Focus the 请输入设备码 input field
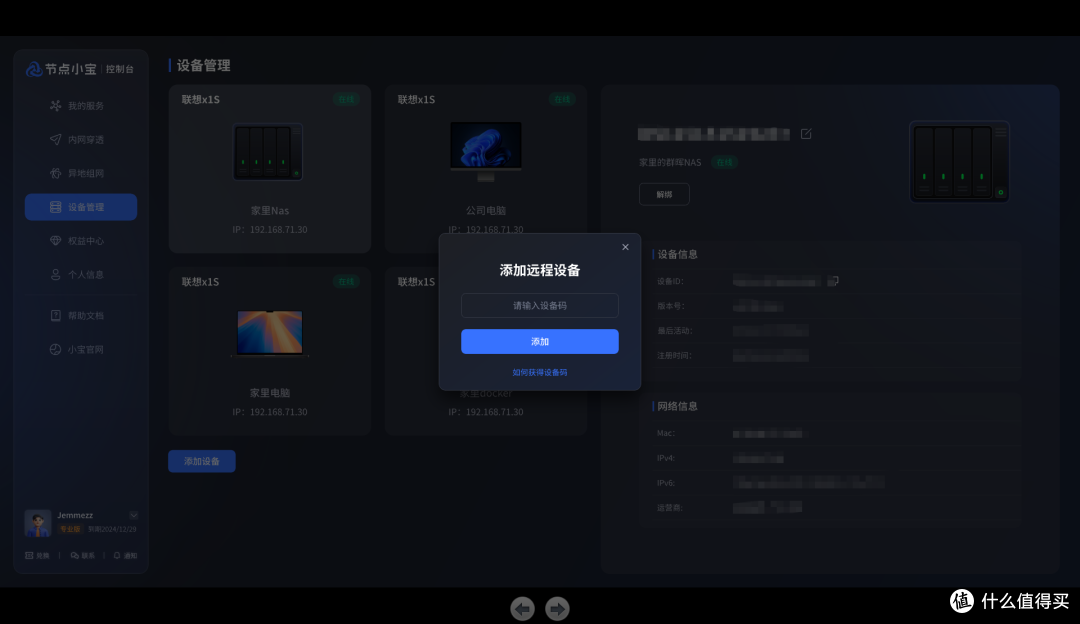1080x624 pixels. [540, 305]
